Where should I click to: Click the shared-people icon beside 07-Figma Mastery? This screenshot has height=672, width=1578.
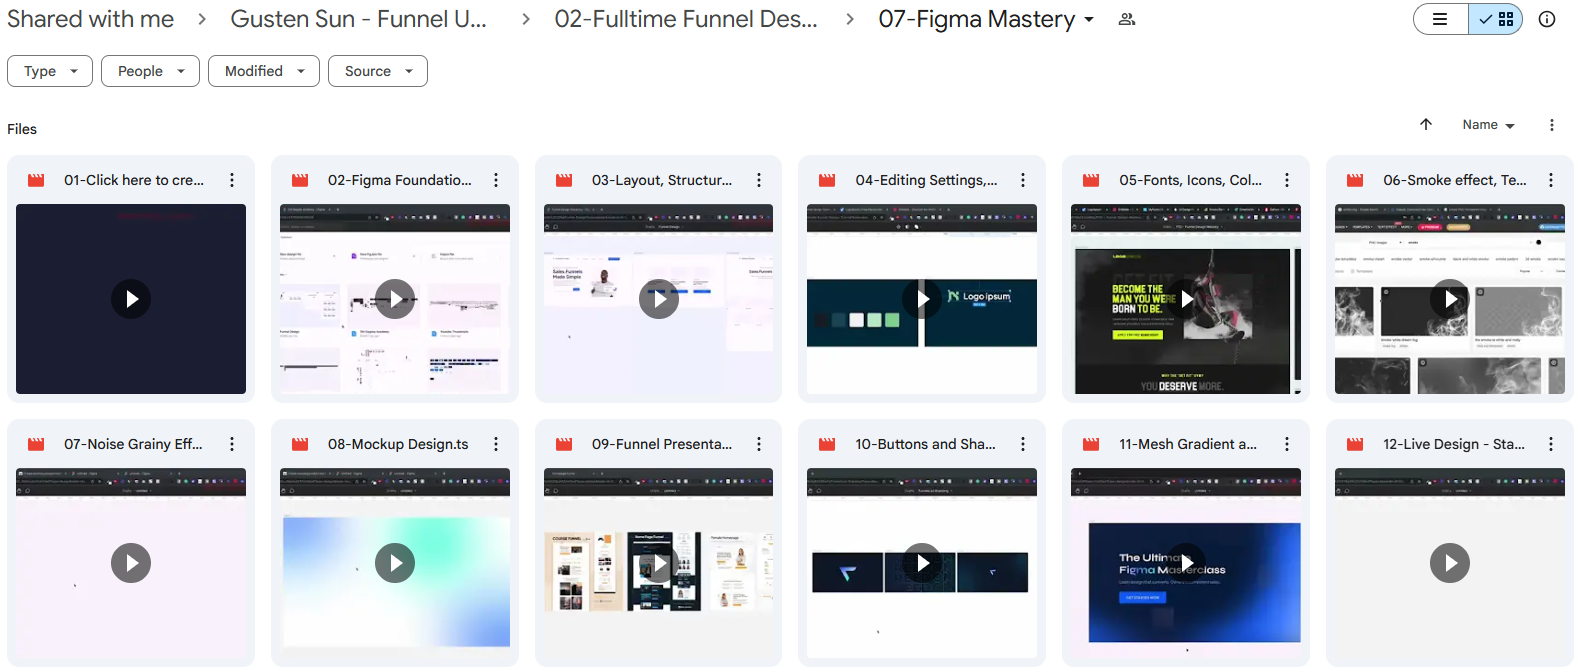[x=1127, y=19]
